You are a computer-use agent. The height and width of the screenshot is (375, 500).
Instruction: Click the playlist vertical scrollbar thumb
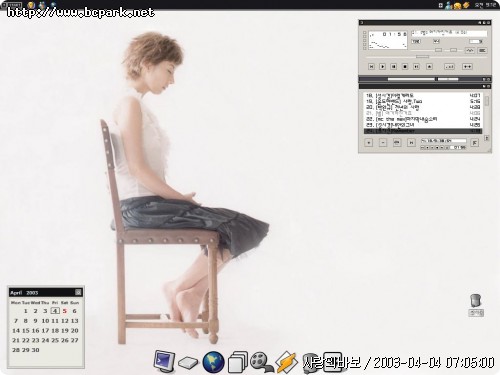pos(487,101)
